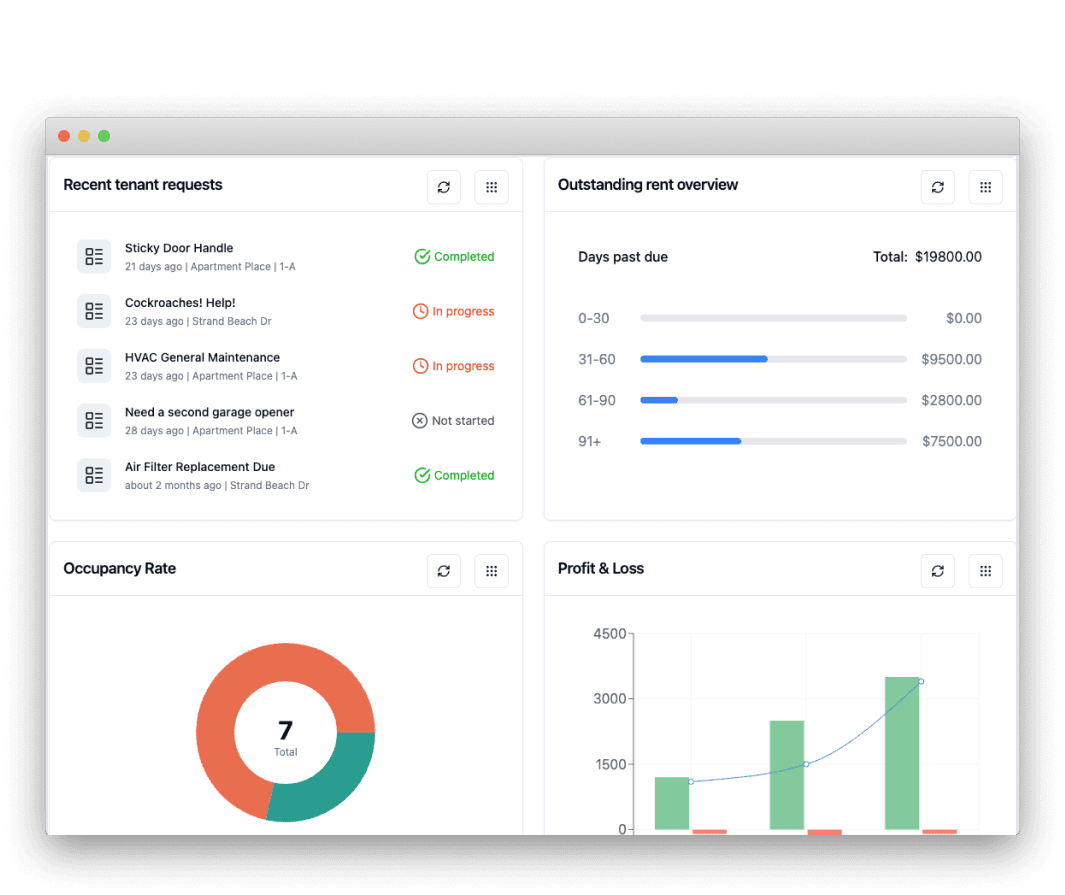Viewport: 1065px width, 895px height.
Task: Click the Air Filter Replacement list icon
Action: (94, 475)
